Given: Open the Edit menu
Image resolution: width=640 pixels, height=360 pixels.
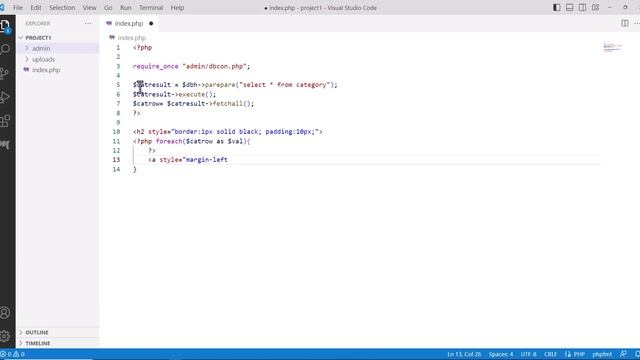Looking at the screenshot, I should coord(36,8).
